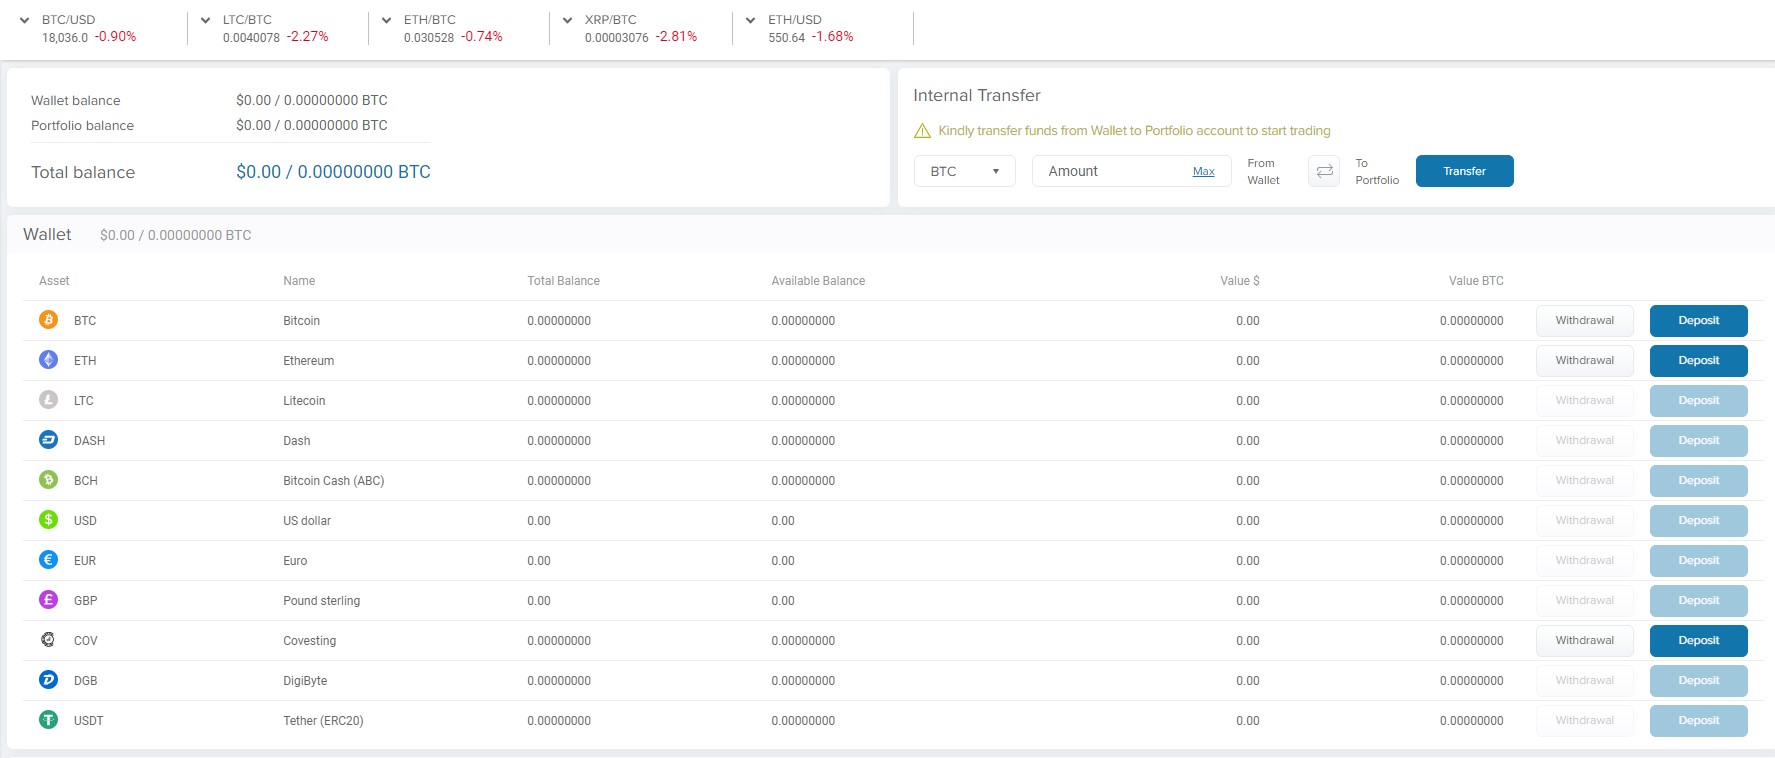1775x758 pixels.
Task: Click the Tether coin icon
Action: pyautogui.click(x=48, y=720)
